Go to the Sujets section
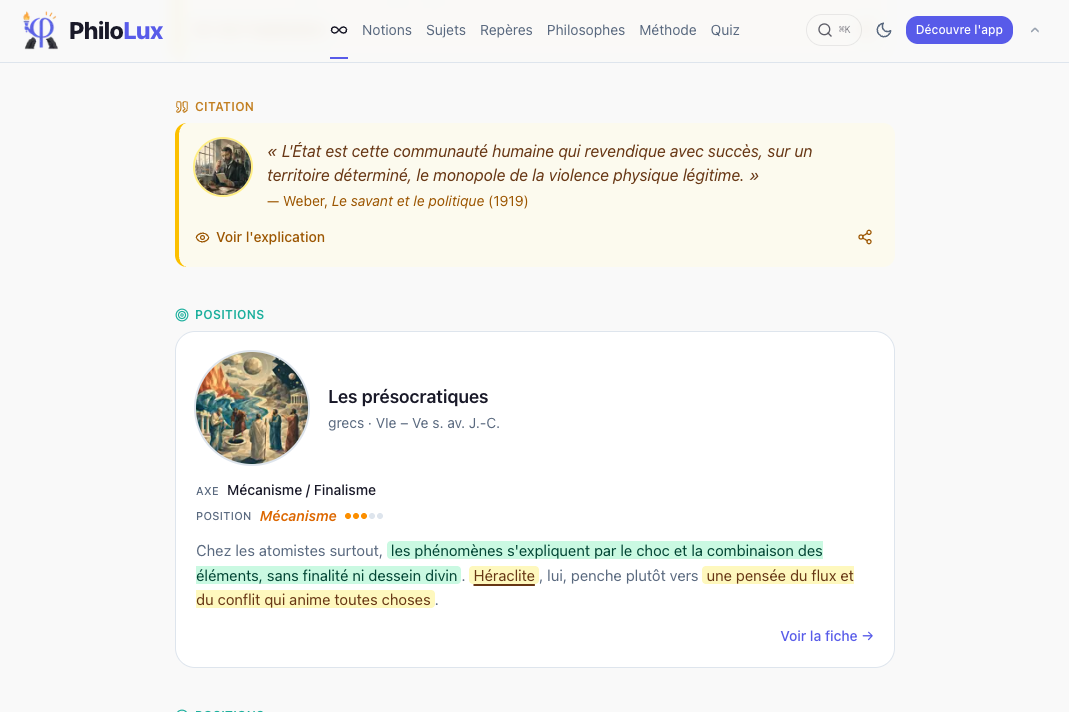Image resolution: width=1069 pixels, height=712 pixels. [x=446, y=30]
